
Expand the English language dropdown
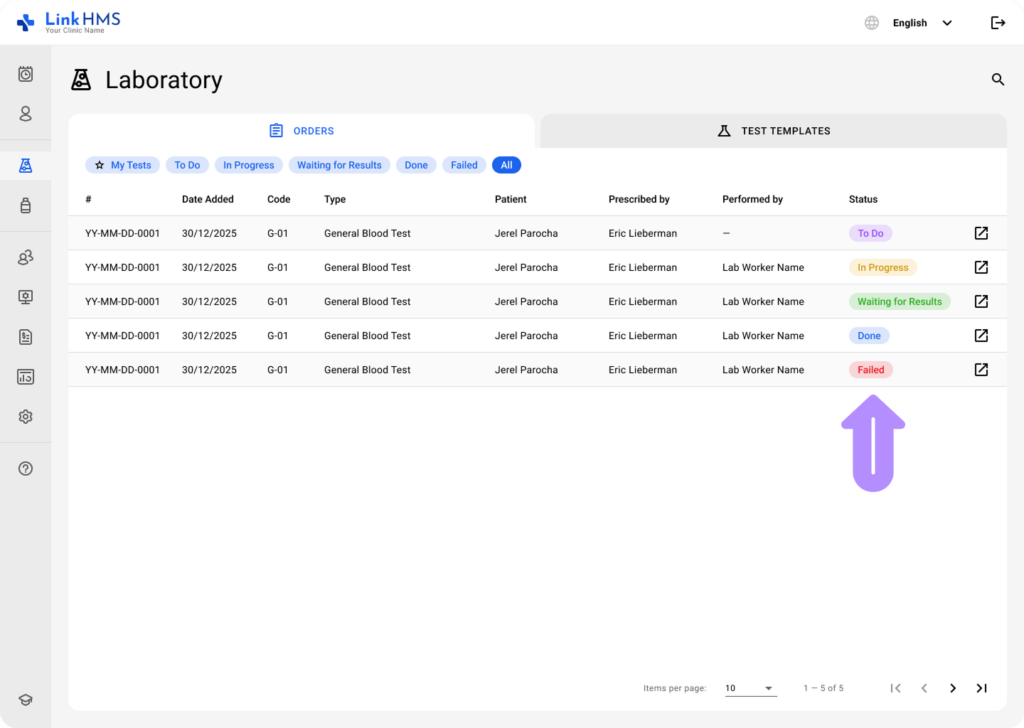(920, 23)
